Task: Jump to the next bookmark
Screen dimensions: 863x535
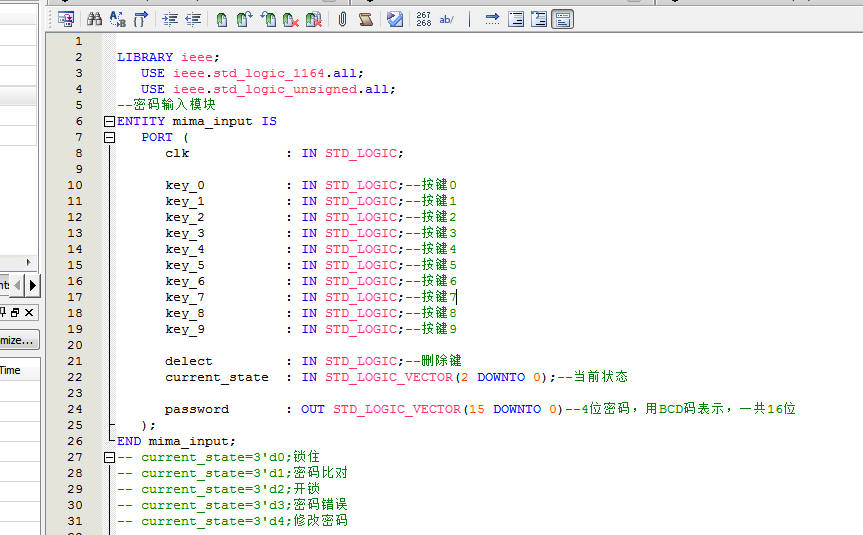Action: click(244, 20)
